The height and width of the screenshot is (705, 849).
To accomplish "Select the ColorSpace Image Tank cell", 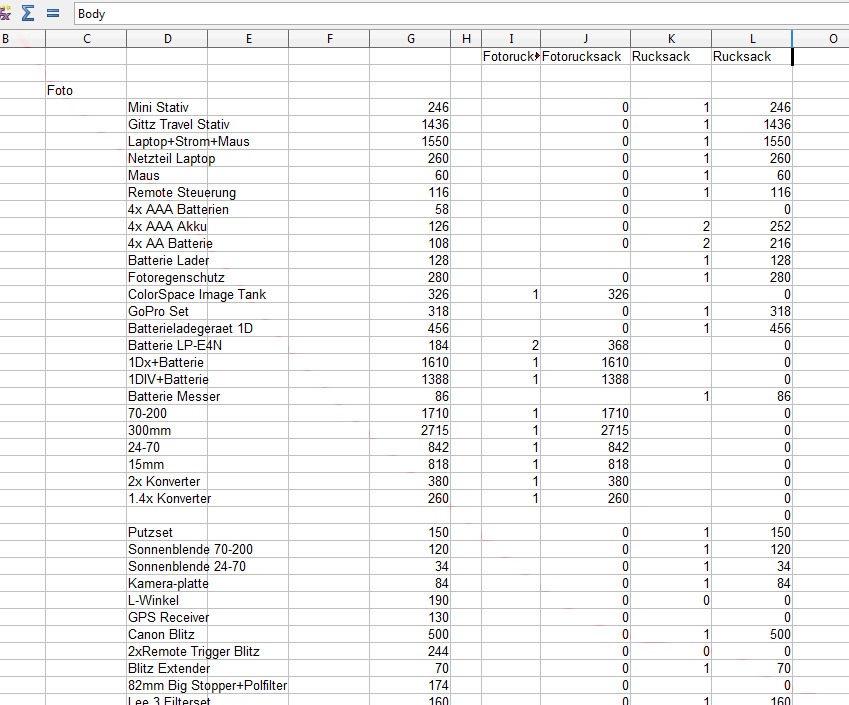I will point(196,294).
